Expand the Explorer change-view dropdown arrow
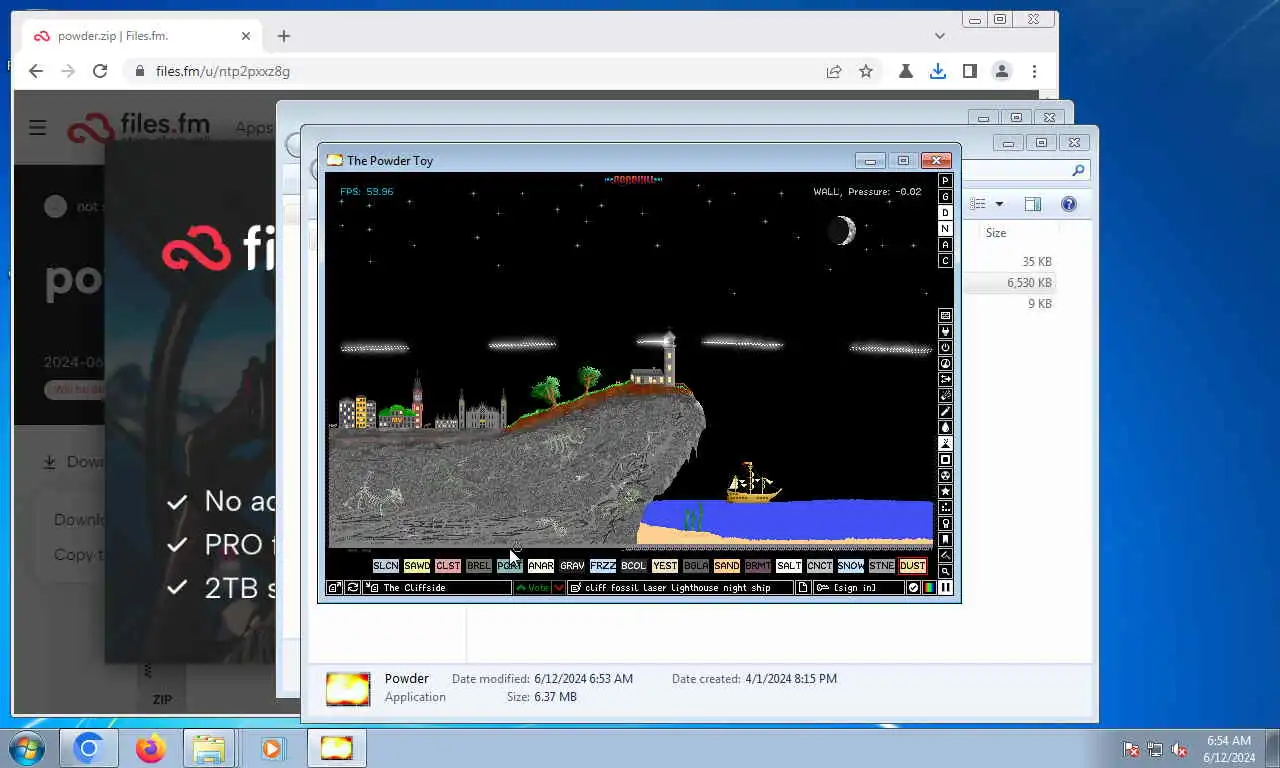Image resolution: width=1280 pixels, height=768 pixels. pyautogui.click(x=999, y=204)
